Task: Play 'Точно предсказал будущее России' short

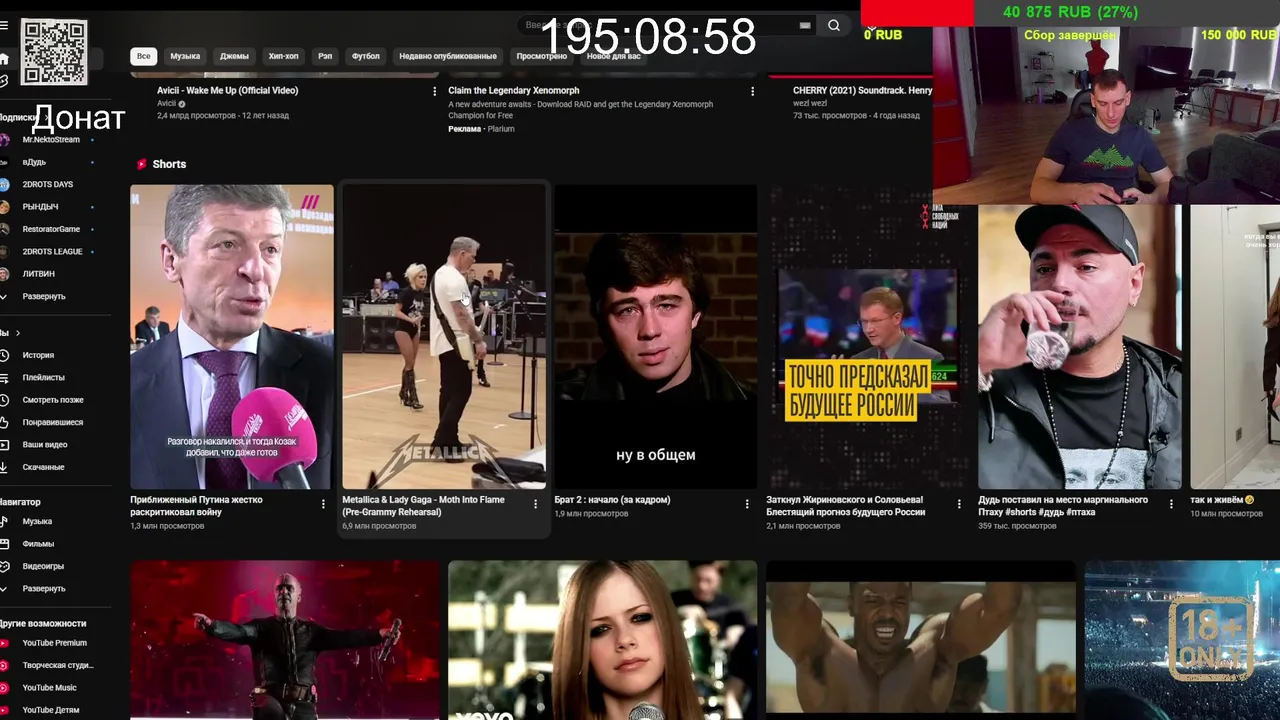Action: click(868, 336)
